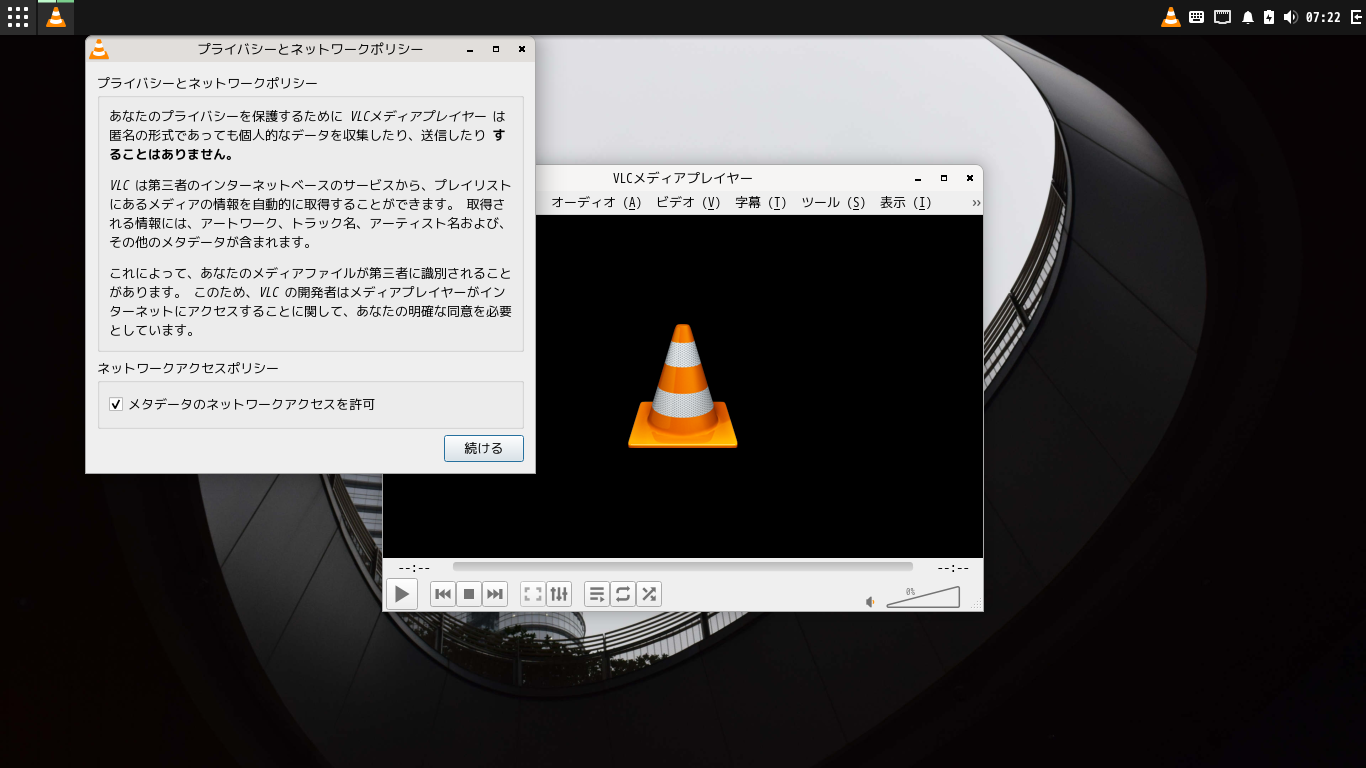Click the remaining time label in VLC

pyautogui.click(x=952, y=568)
